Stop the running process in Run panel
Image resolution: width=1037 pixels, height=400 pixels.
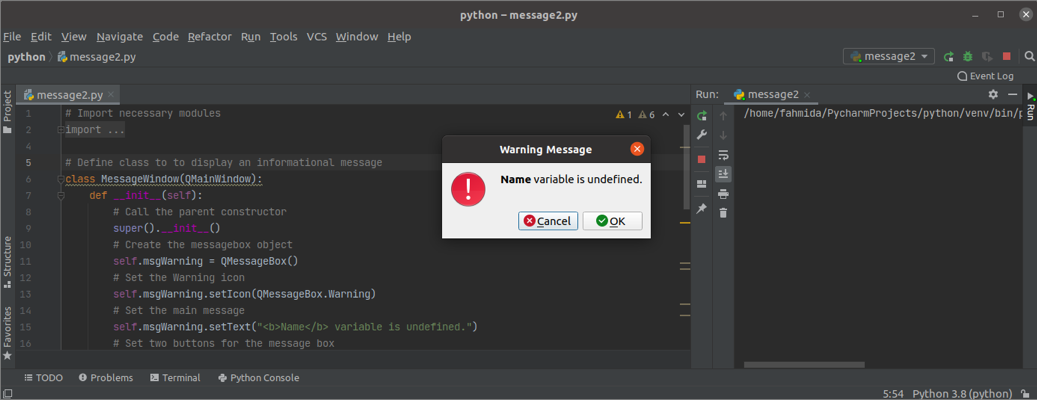(x=702, y=159)
